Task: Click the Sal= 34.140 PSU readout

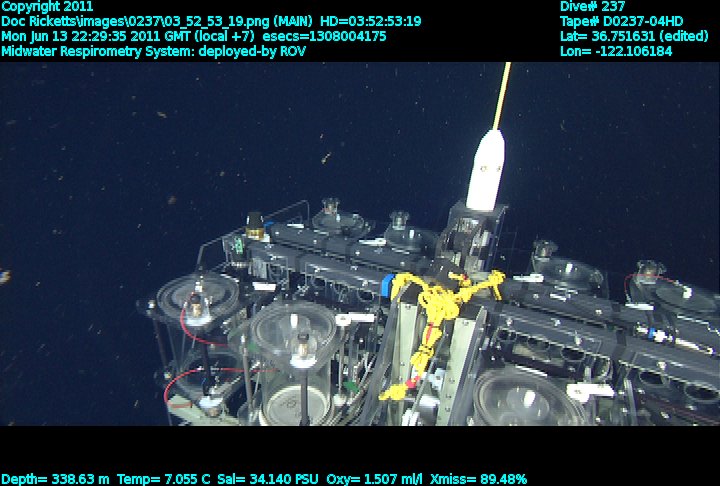Action: (265, 478)
